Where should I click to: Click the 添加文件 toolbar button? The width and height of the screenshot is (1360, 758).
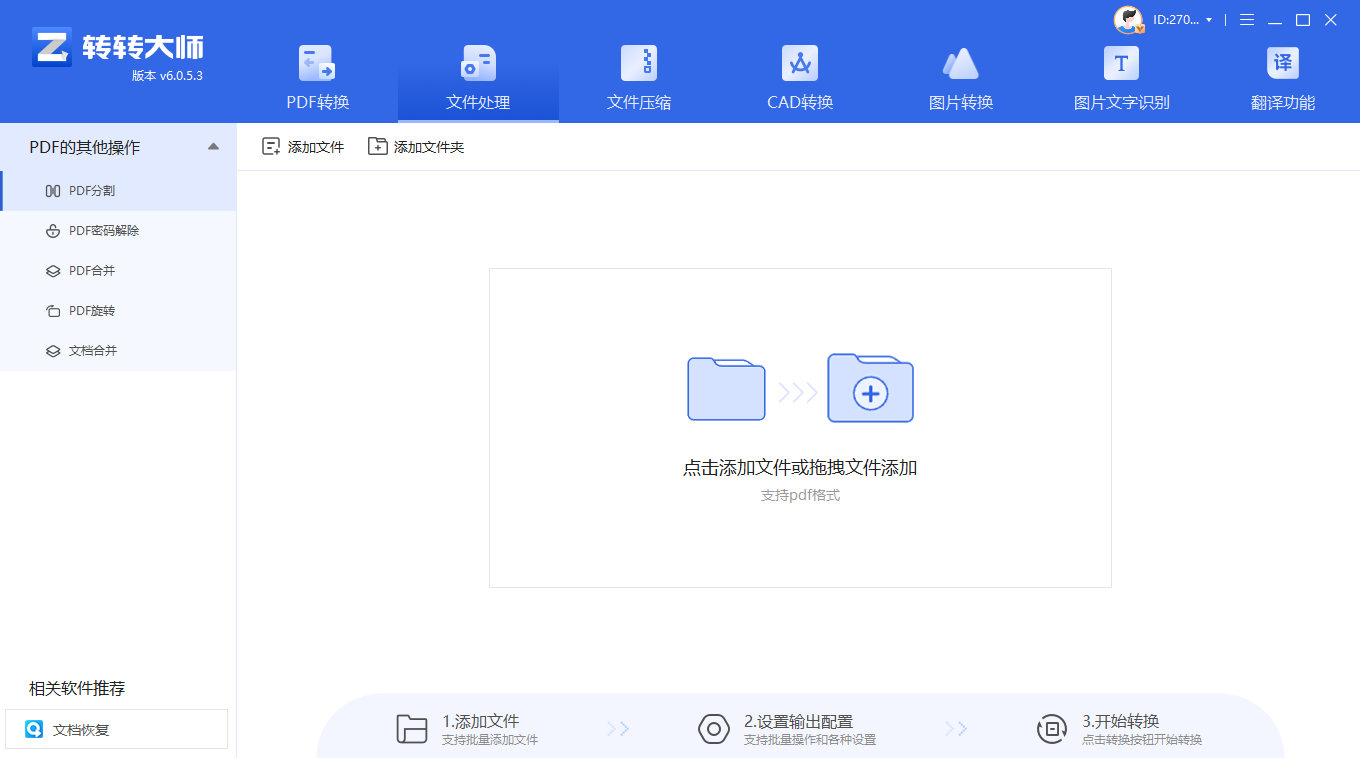[302, 146]
